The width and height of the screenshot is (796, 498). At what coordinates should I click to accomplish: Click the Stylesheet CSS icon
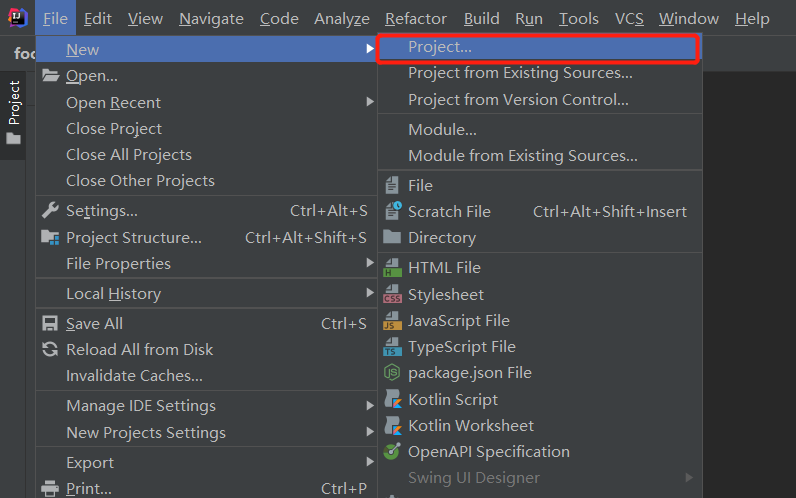coord(392,295)
